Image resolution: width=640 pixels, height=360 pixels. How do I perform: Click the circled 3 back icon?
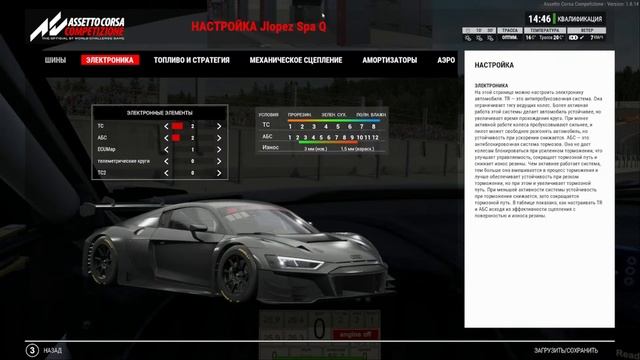tap(32, 350)
